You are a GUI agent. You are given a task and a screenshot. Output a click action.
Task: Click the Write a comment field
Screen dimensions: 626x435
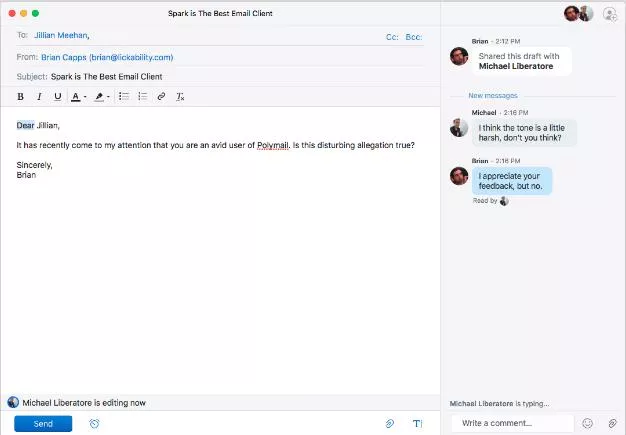click(x=512, y=424)
